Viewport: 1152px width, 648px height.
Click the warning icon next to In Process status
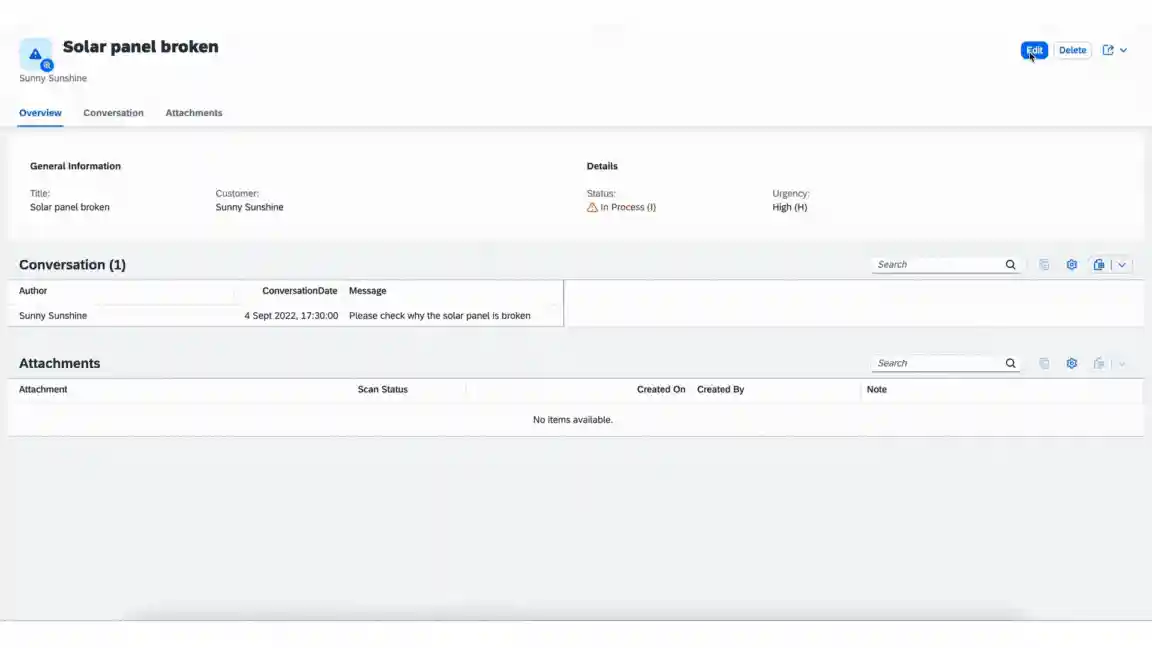pos(593,207)
